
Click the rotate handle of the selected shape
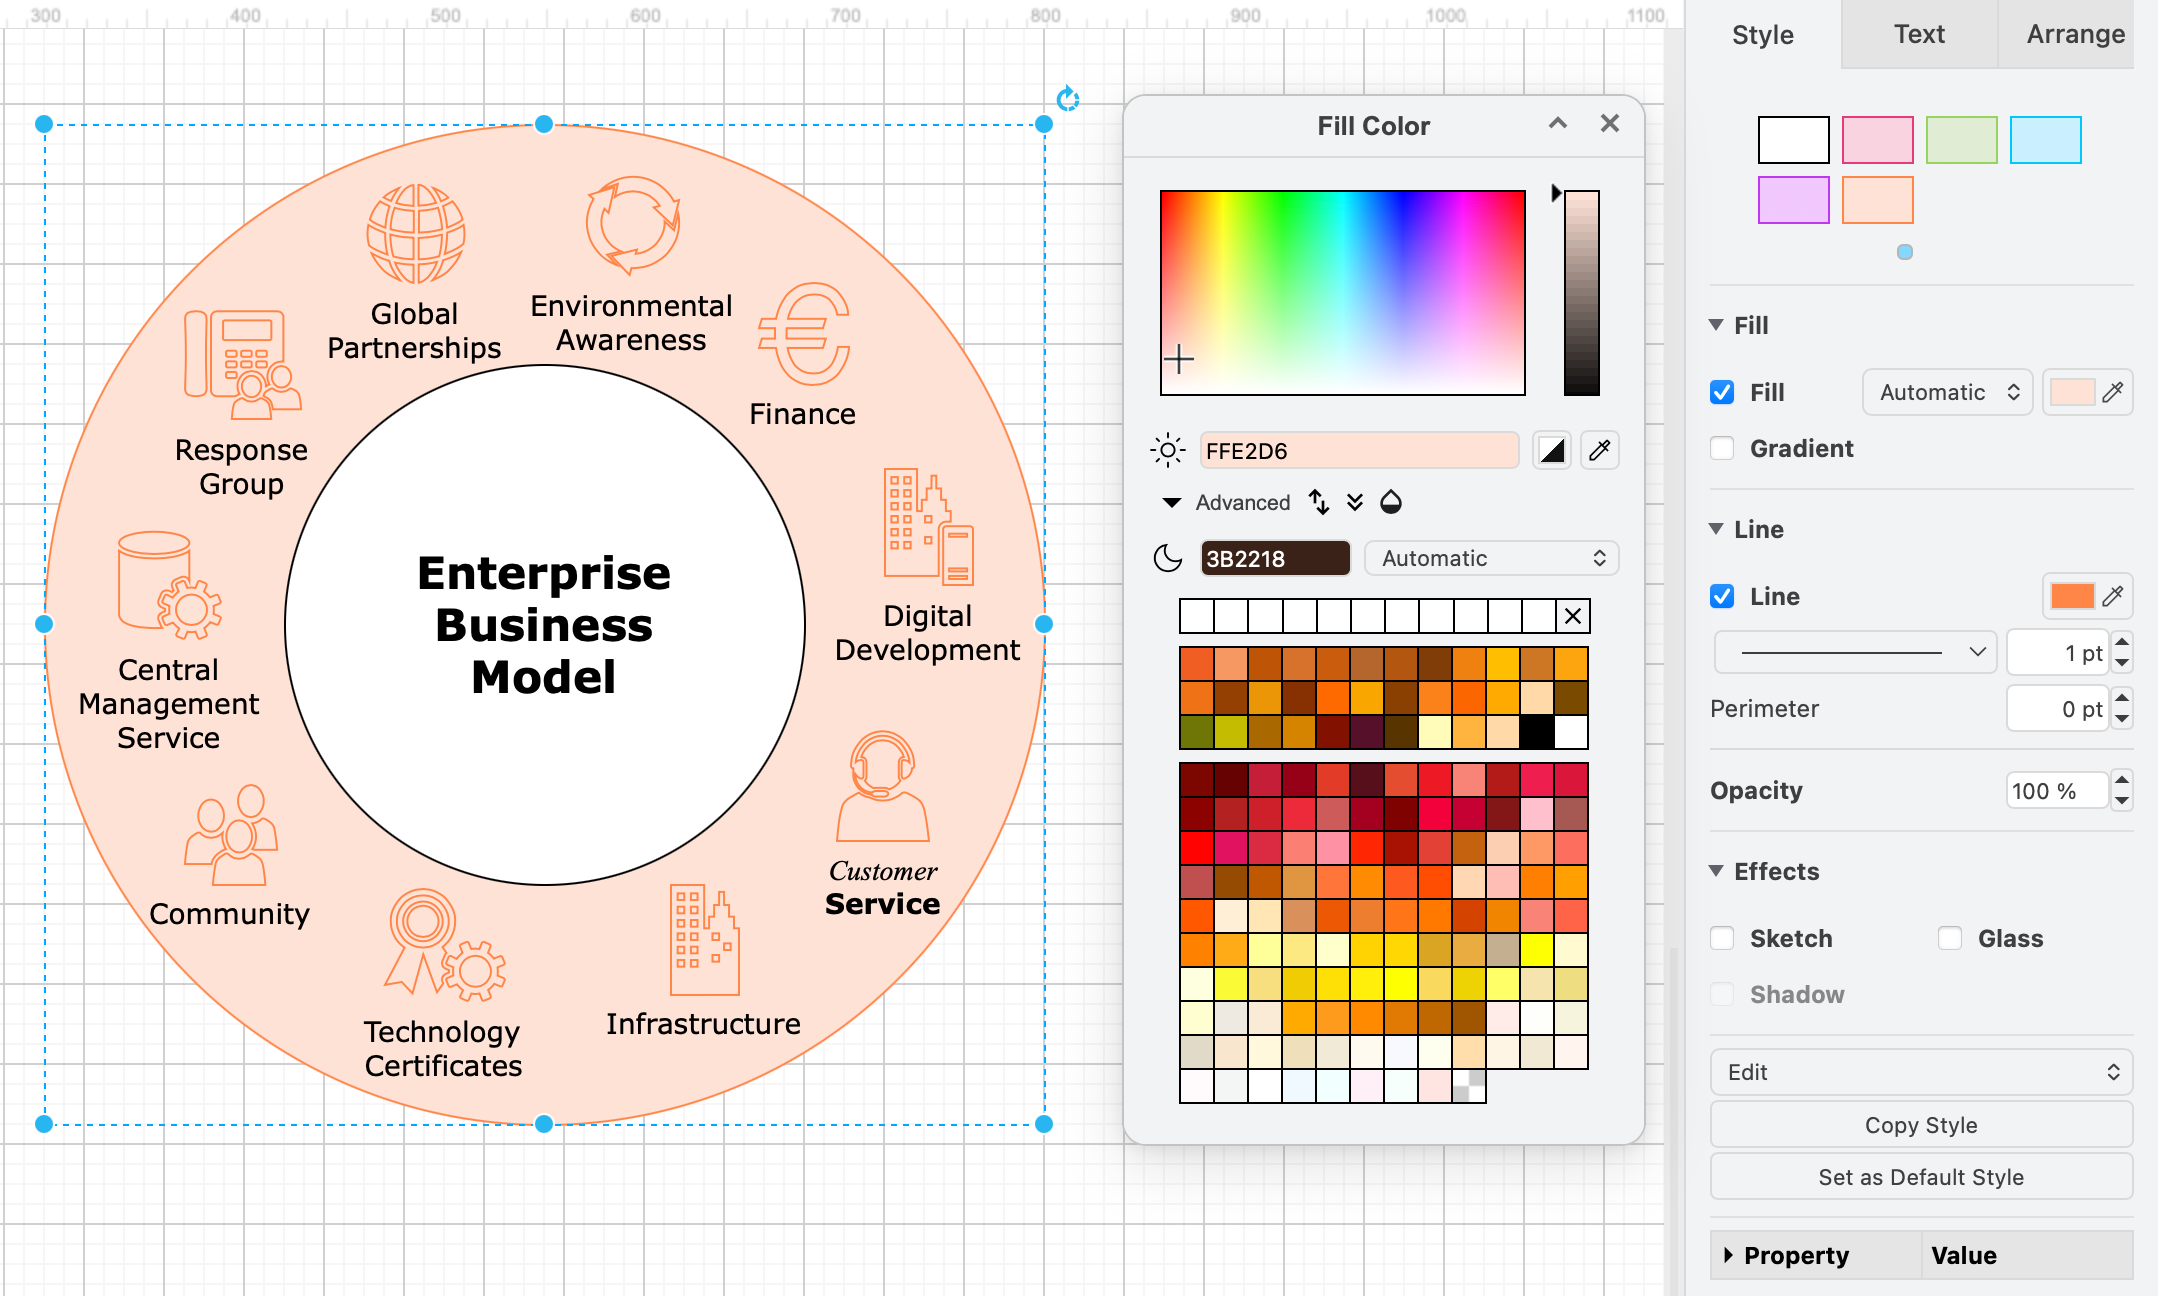click(1068, 98)
